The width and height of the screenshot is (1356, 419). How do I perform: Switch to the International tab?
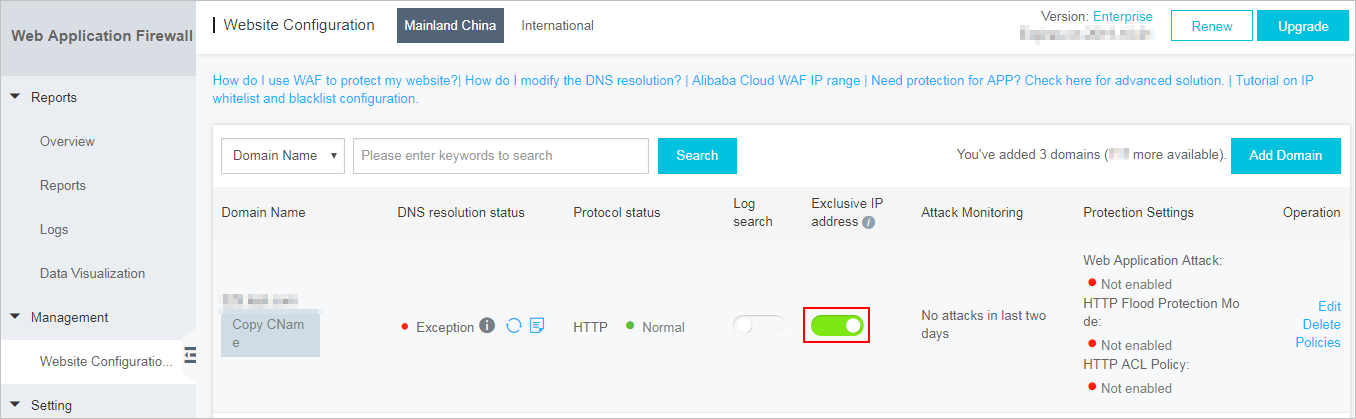557,26
